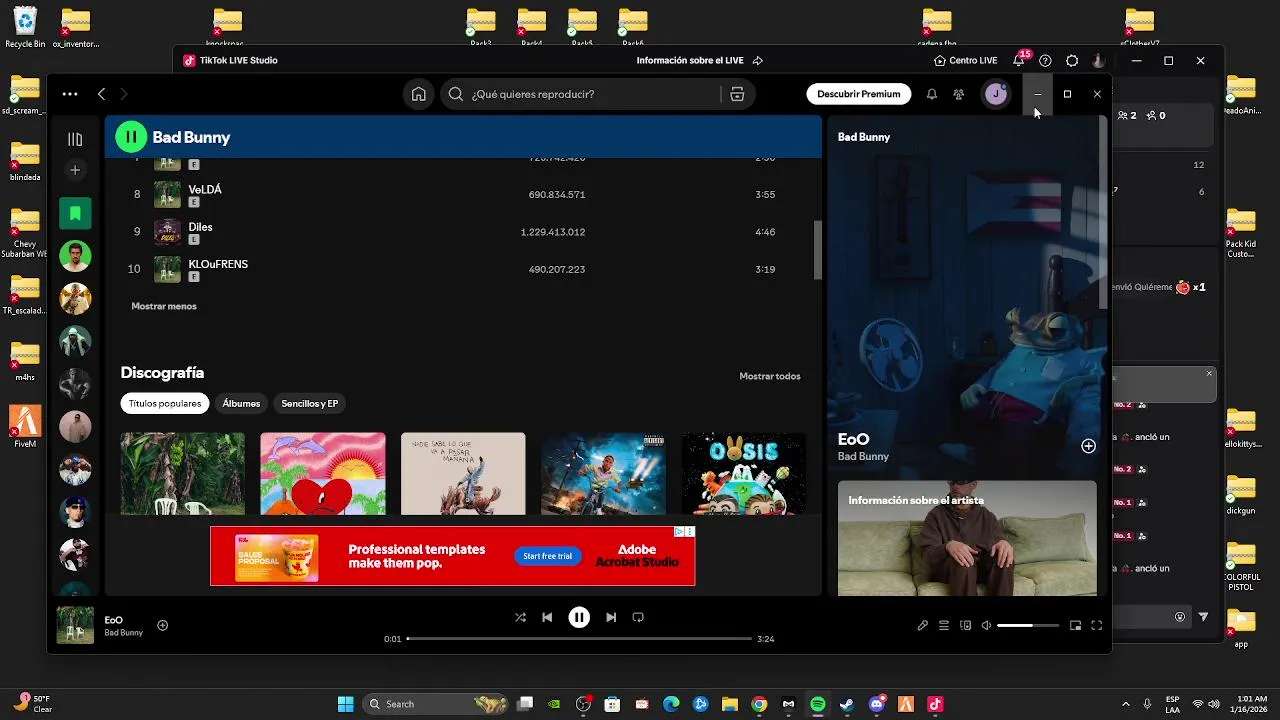Show hidden system tray icons chevron

[x=1126, y=704]
